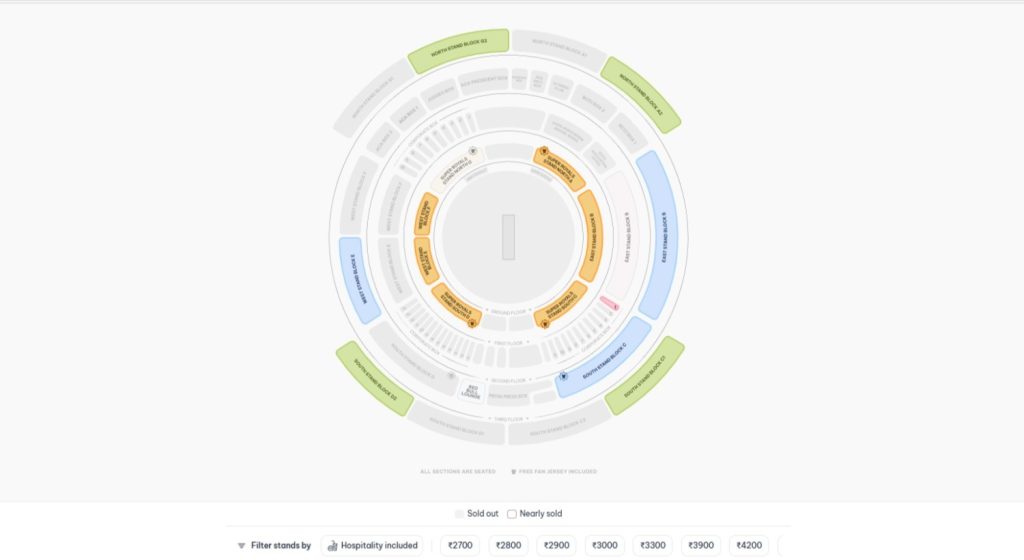Click jersey icon on Super Royals Stand North D
The width and height of the screenshot is (1024, 560).
click(x=473, y=152)
